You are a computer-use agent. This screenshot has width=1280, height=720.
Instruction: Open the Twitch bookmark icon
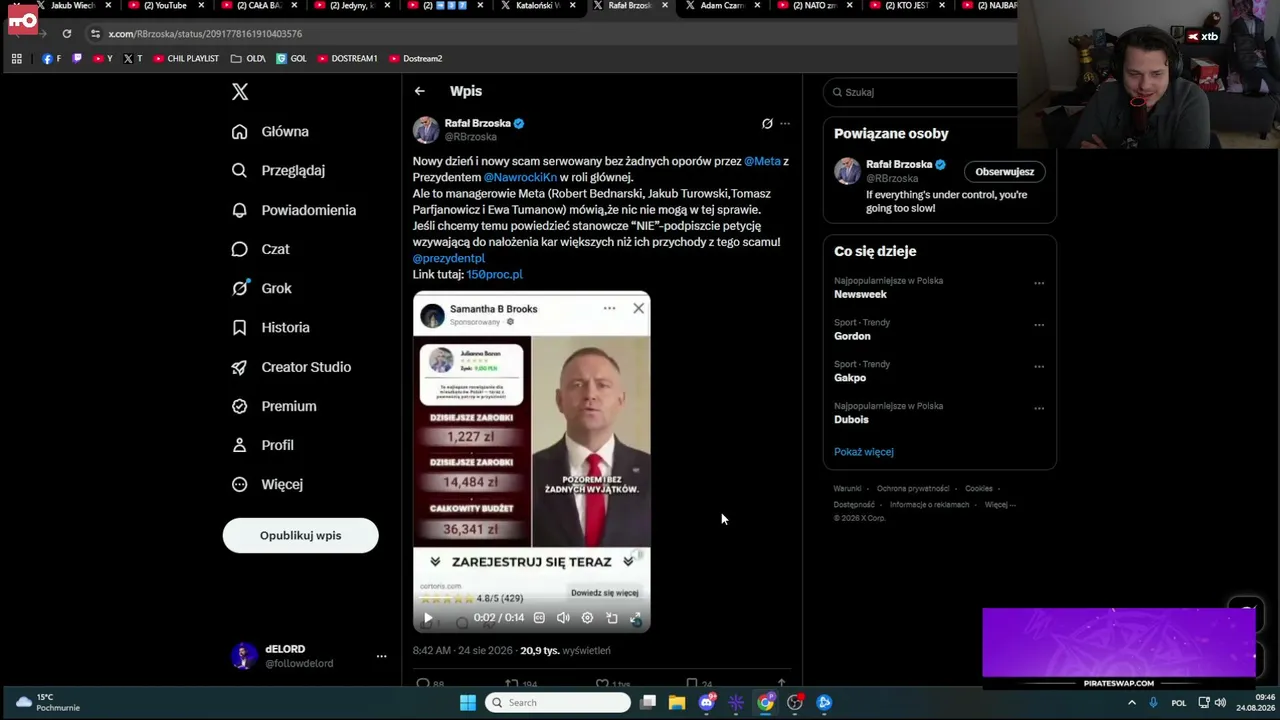78,59
